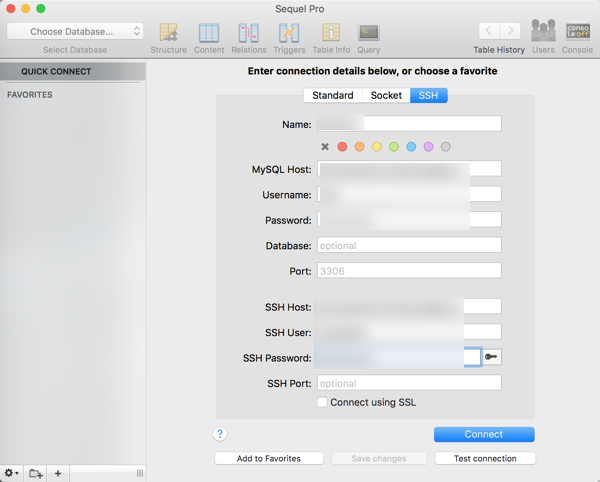Focus the Name input field
The image size is (600, 482).
coord(409,124)
